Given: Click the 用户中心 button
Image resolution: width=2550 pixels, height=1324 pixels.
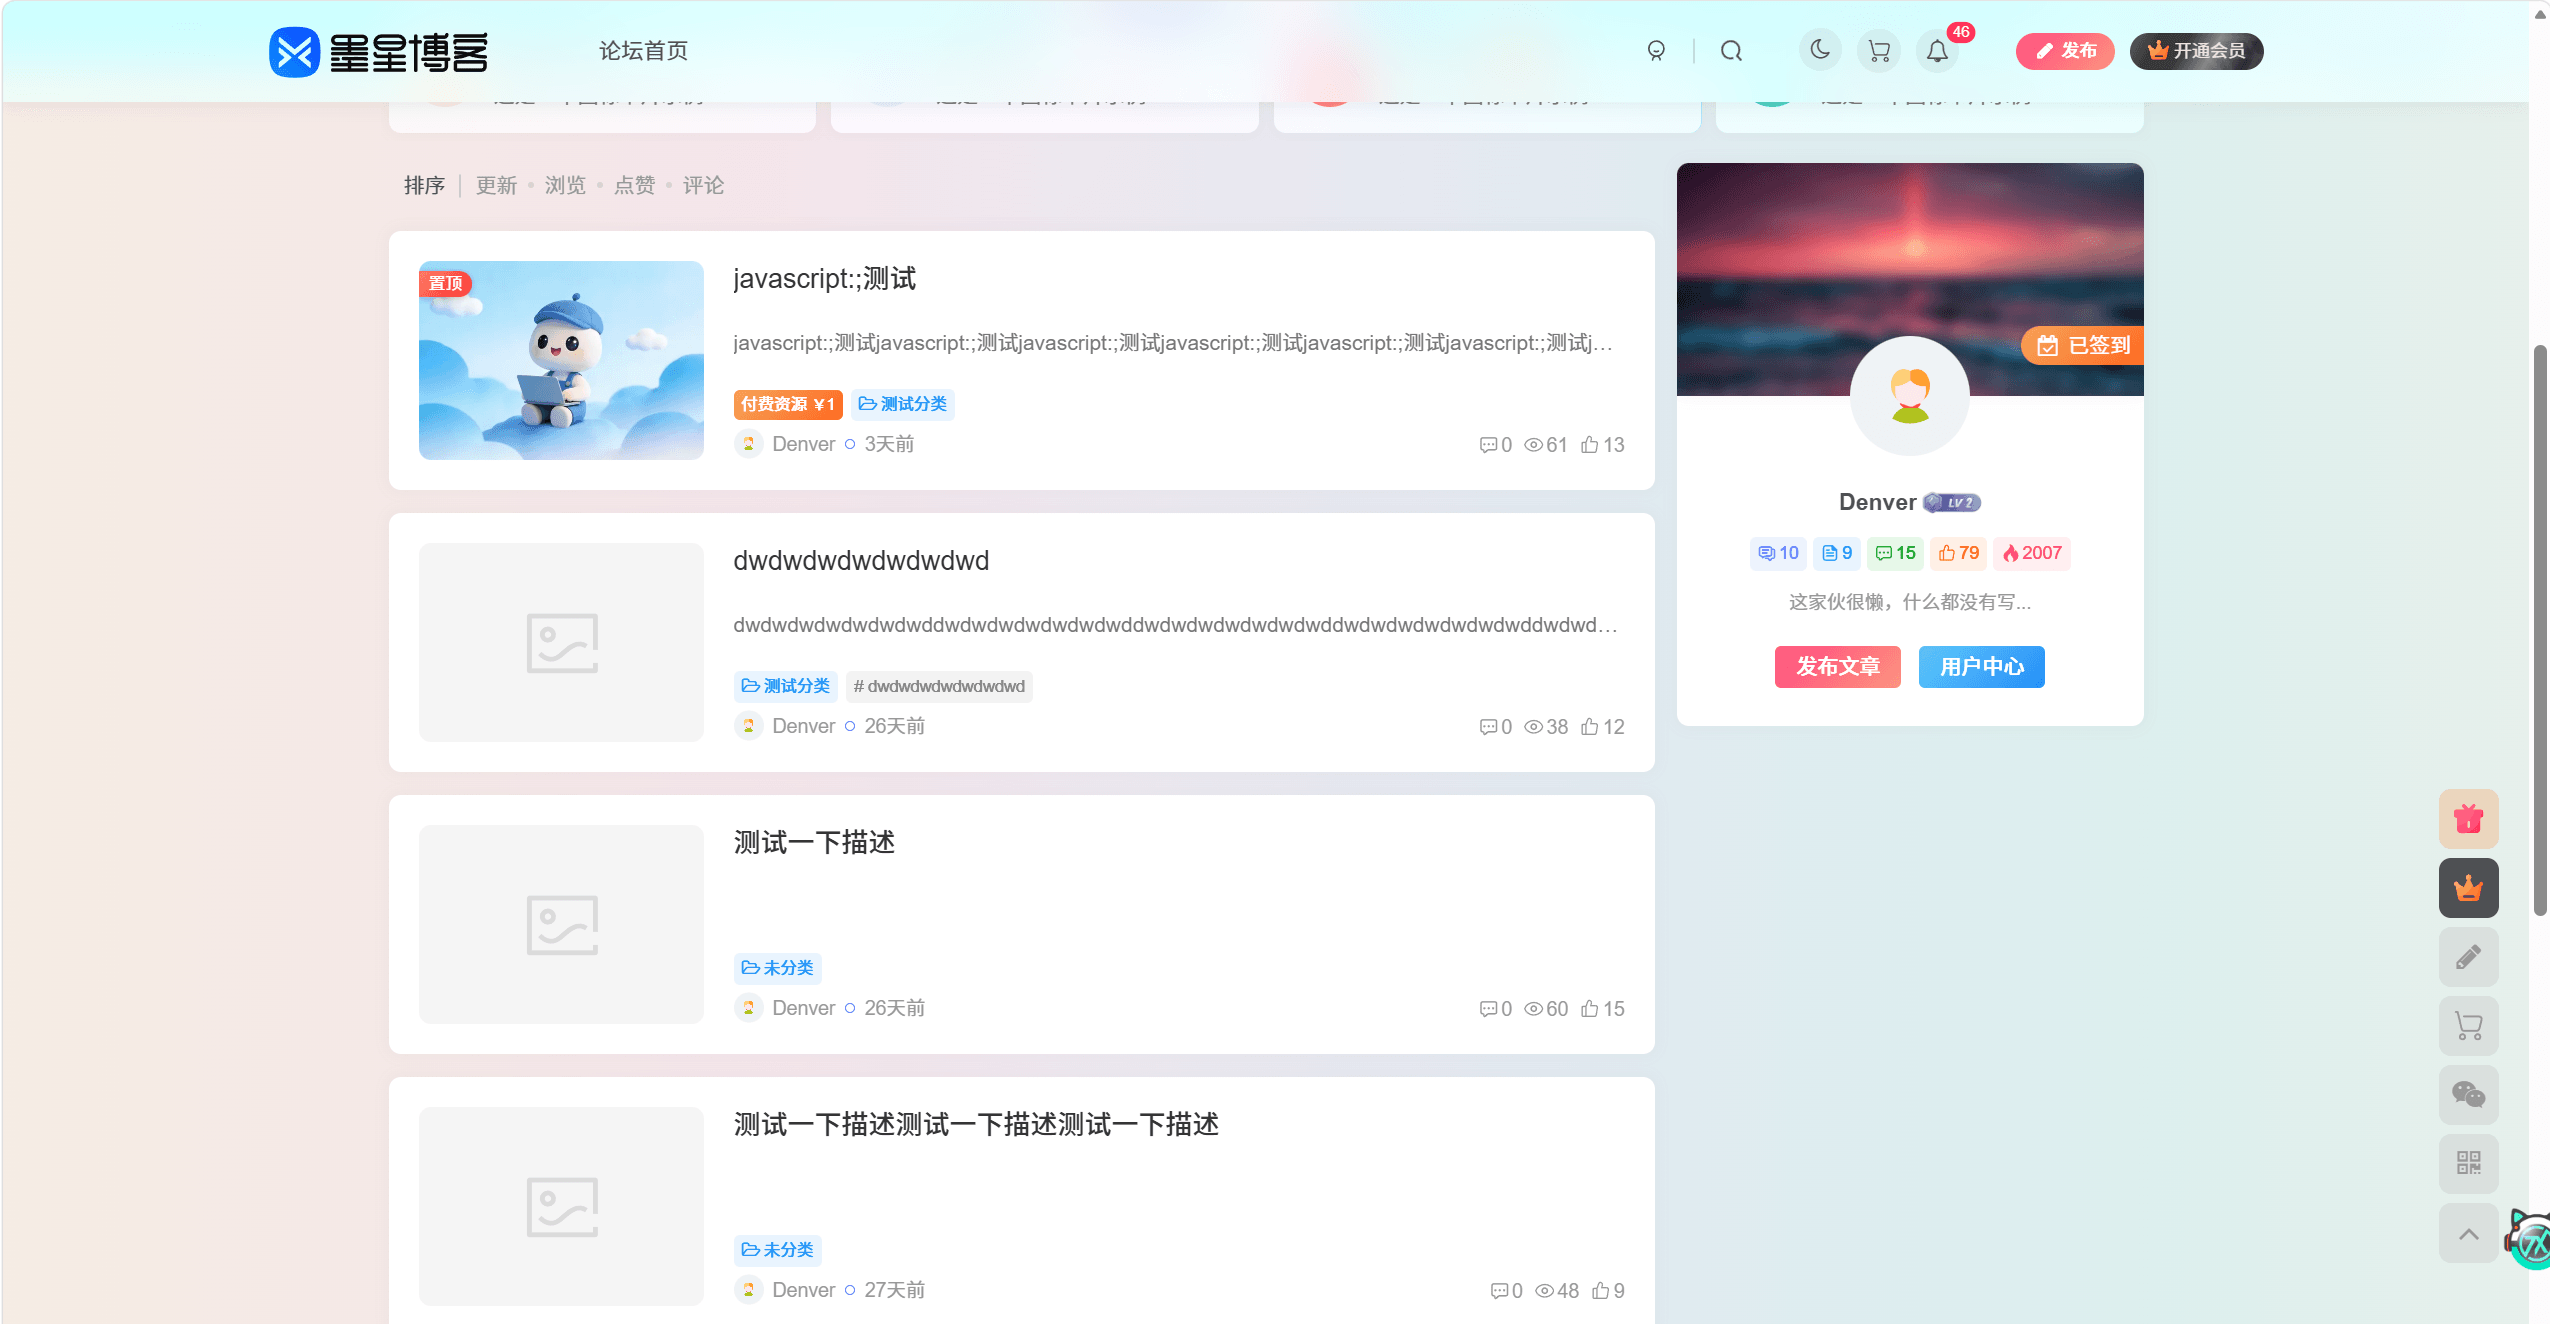Looking at the screenshot, I should [x=1981, y=667].
